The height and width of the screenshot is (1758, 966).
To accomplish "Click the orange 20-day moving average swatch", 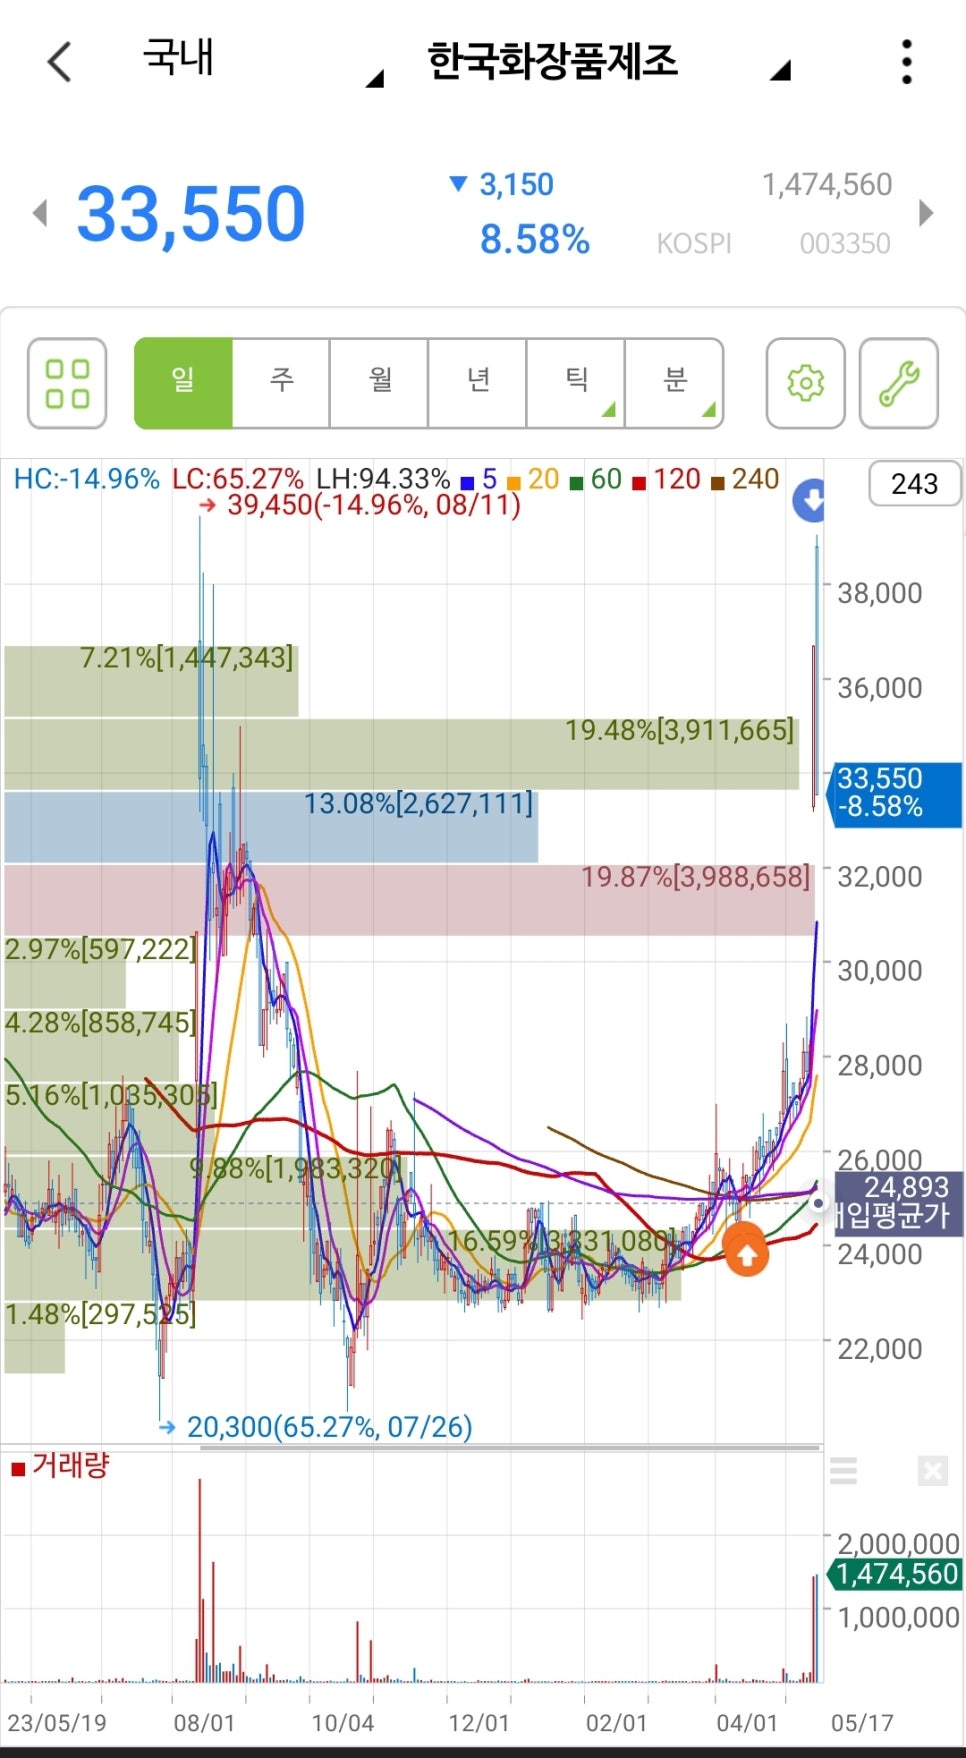I will tap(514, 483).
